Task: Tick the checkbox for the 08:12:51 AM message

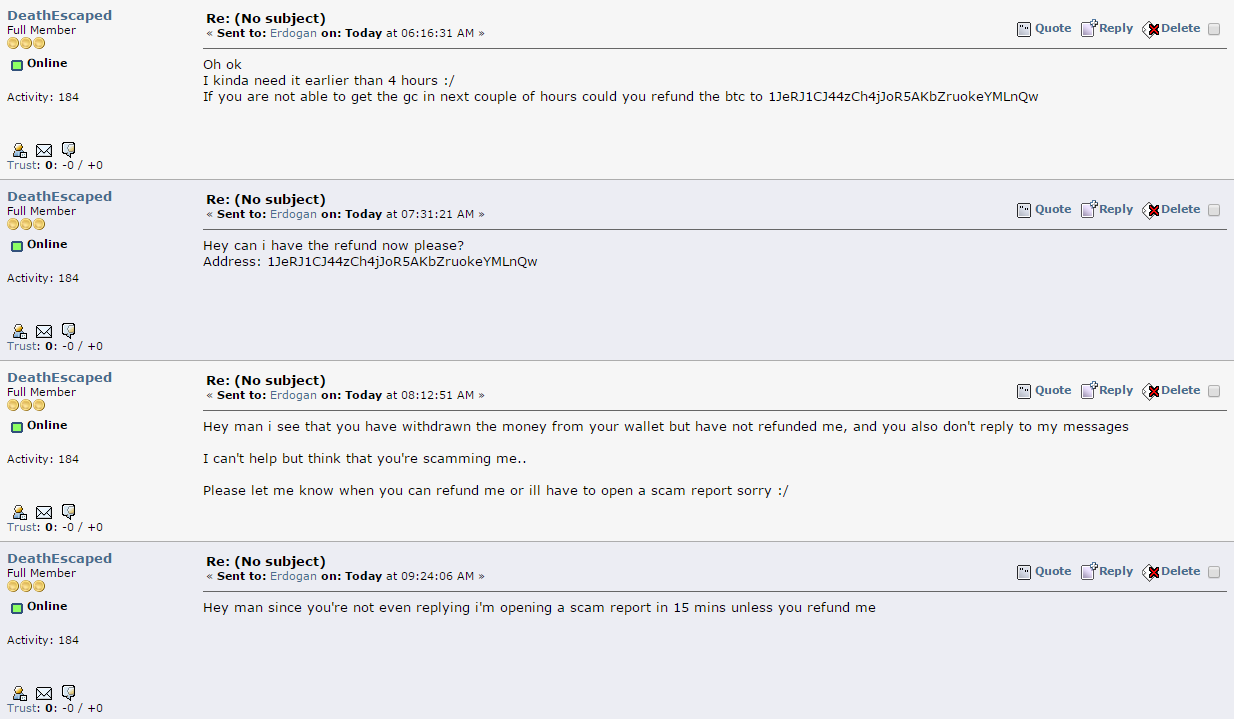Action: click(1214, 392)
